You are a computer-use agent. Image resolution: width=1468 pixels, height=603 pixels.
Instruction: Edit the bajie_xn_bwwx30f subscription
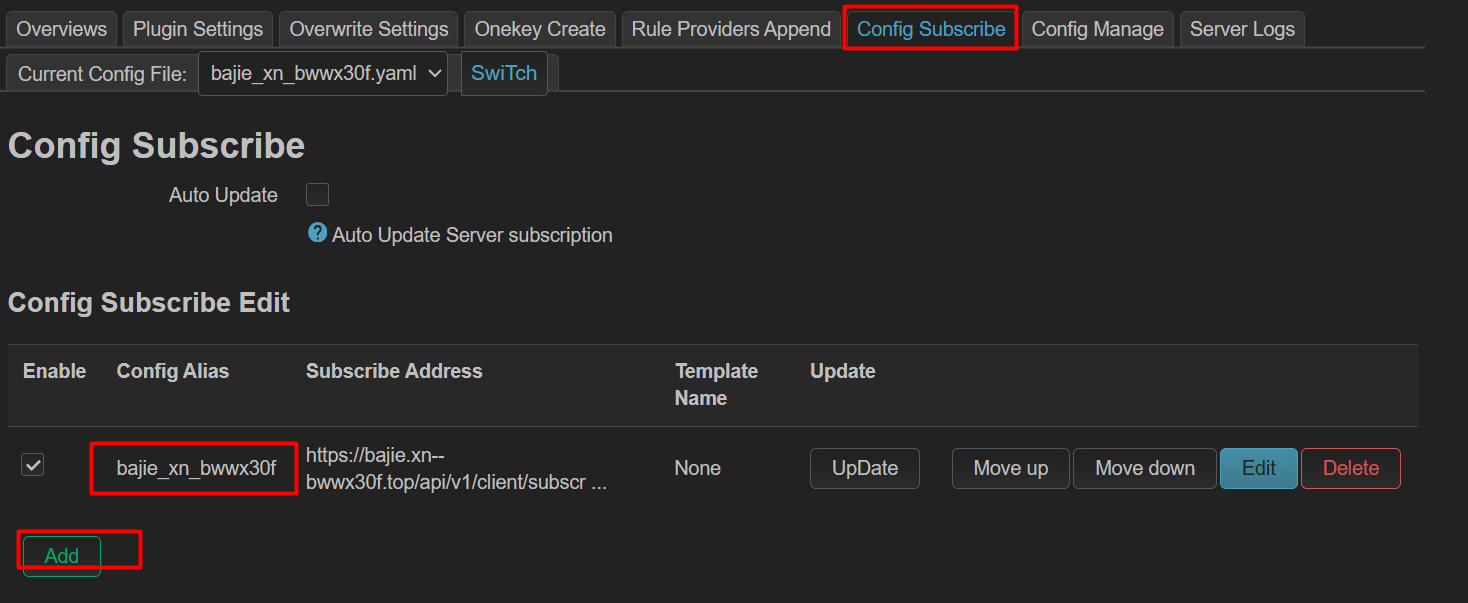click(x=1258, y=468)
